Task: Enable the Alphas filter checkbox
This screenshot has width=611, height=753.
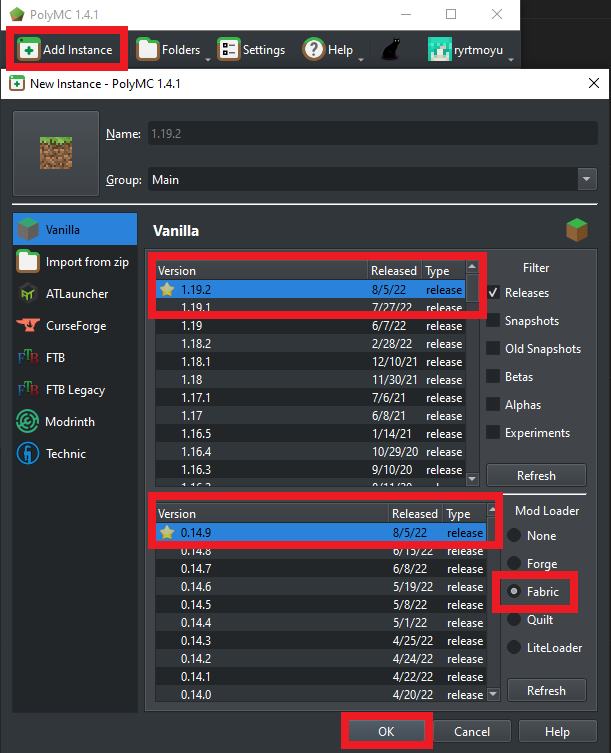Action: [x=493, y=404]
